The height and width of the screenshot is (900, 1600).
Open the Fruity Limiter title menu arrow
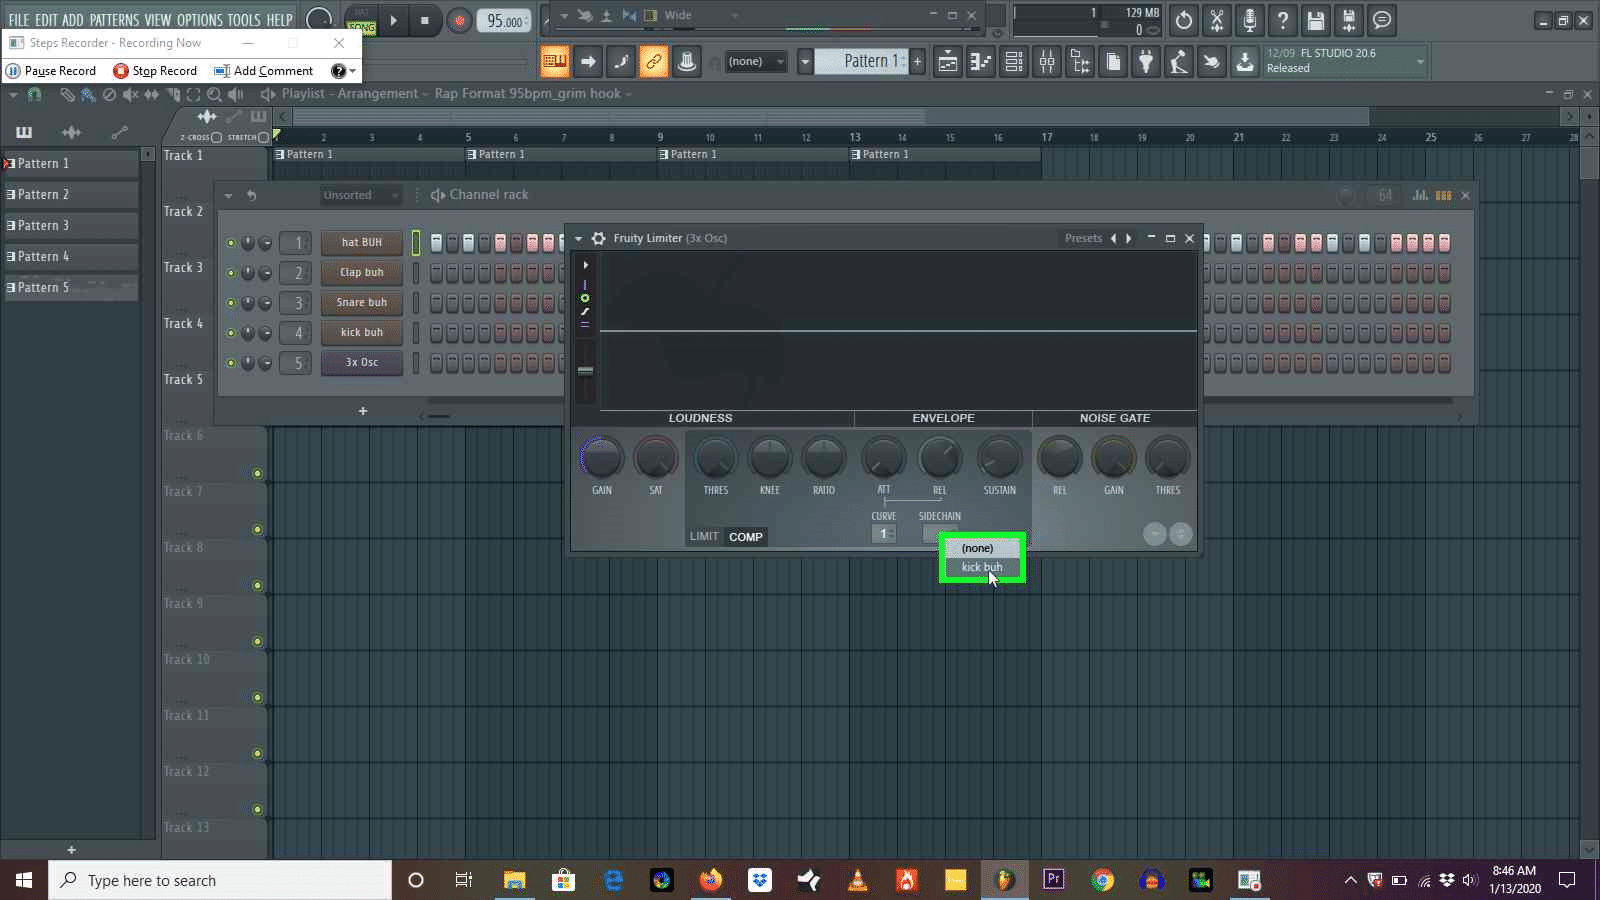[578, 238]
